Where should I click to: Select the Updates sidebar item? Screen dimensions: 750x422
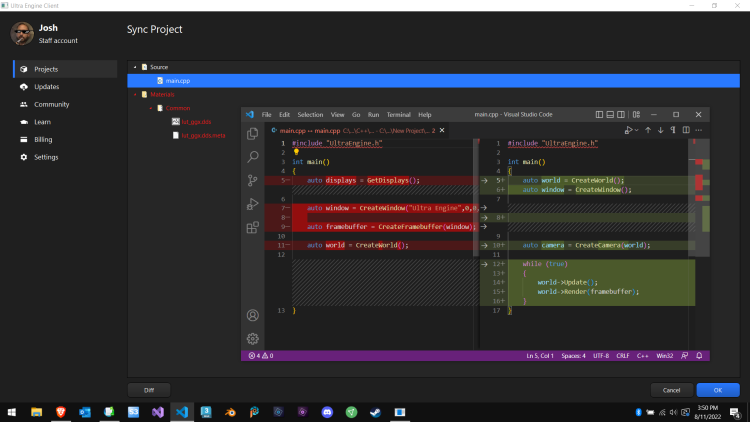click(46, 87)
